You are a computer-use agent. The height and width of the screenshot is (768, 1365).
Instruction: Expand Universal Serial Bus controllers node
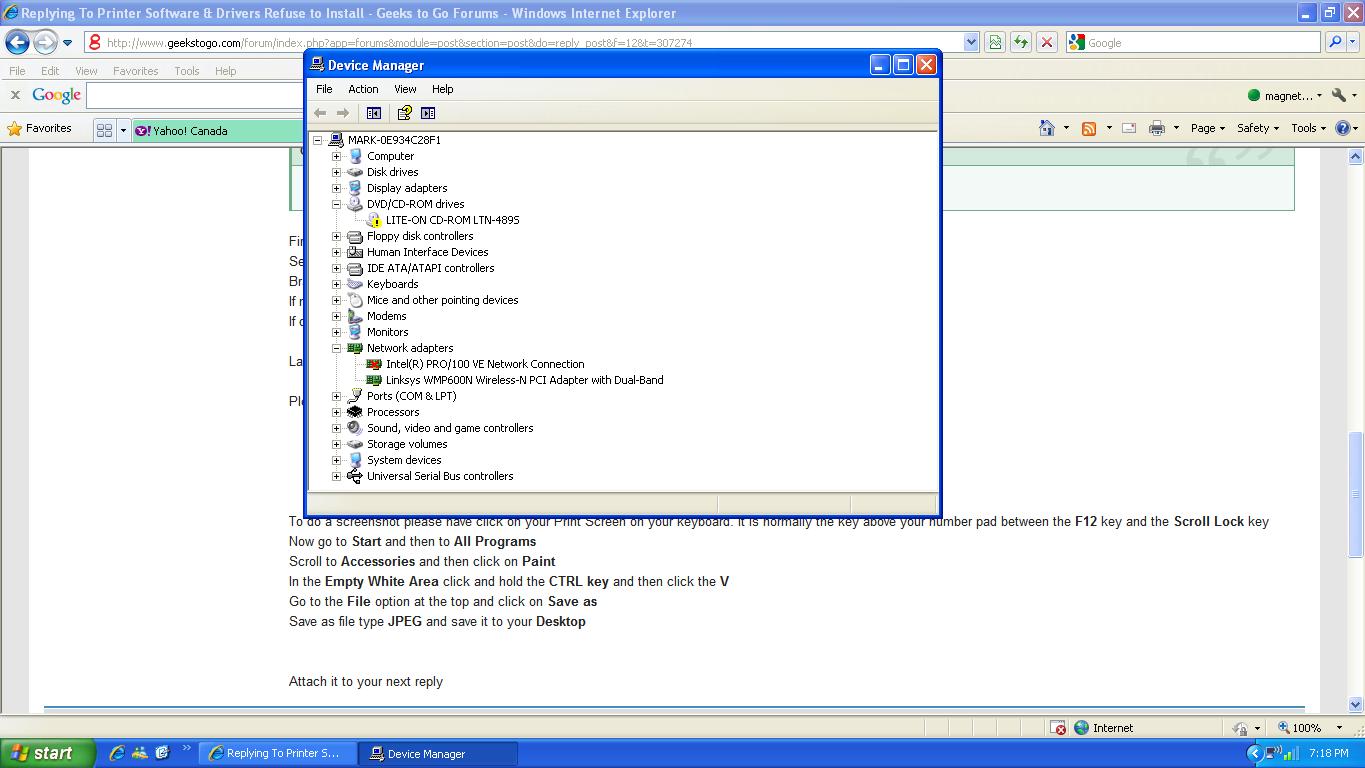coord(337,476)
